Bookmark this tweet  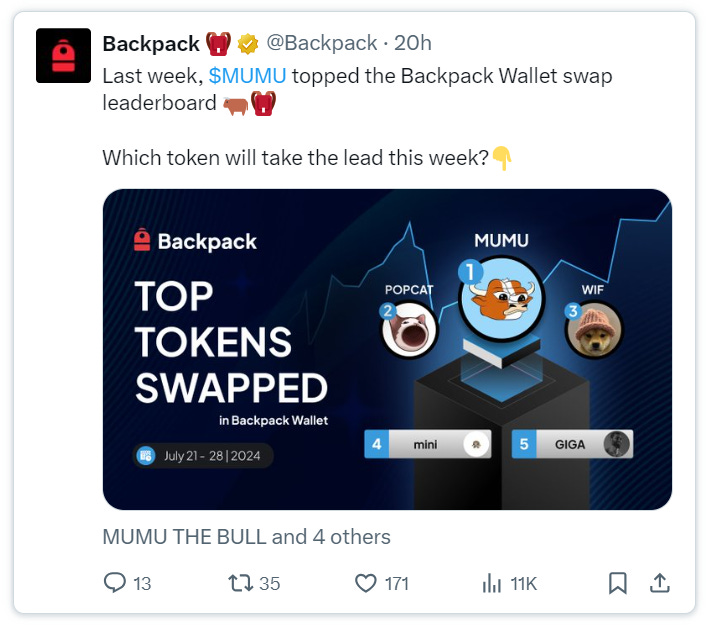(x=617, y=583)
